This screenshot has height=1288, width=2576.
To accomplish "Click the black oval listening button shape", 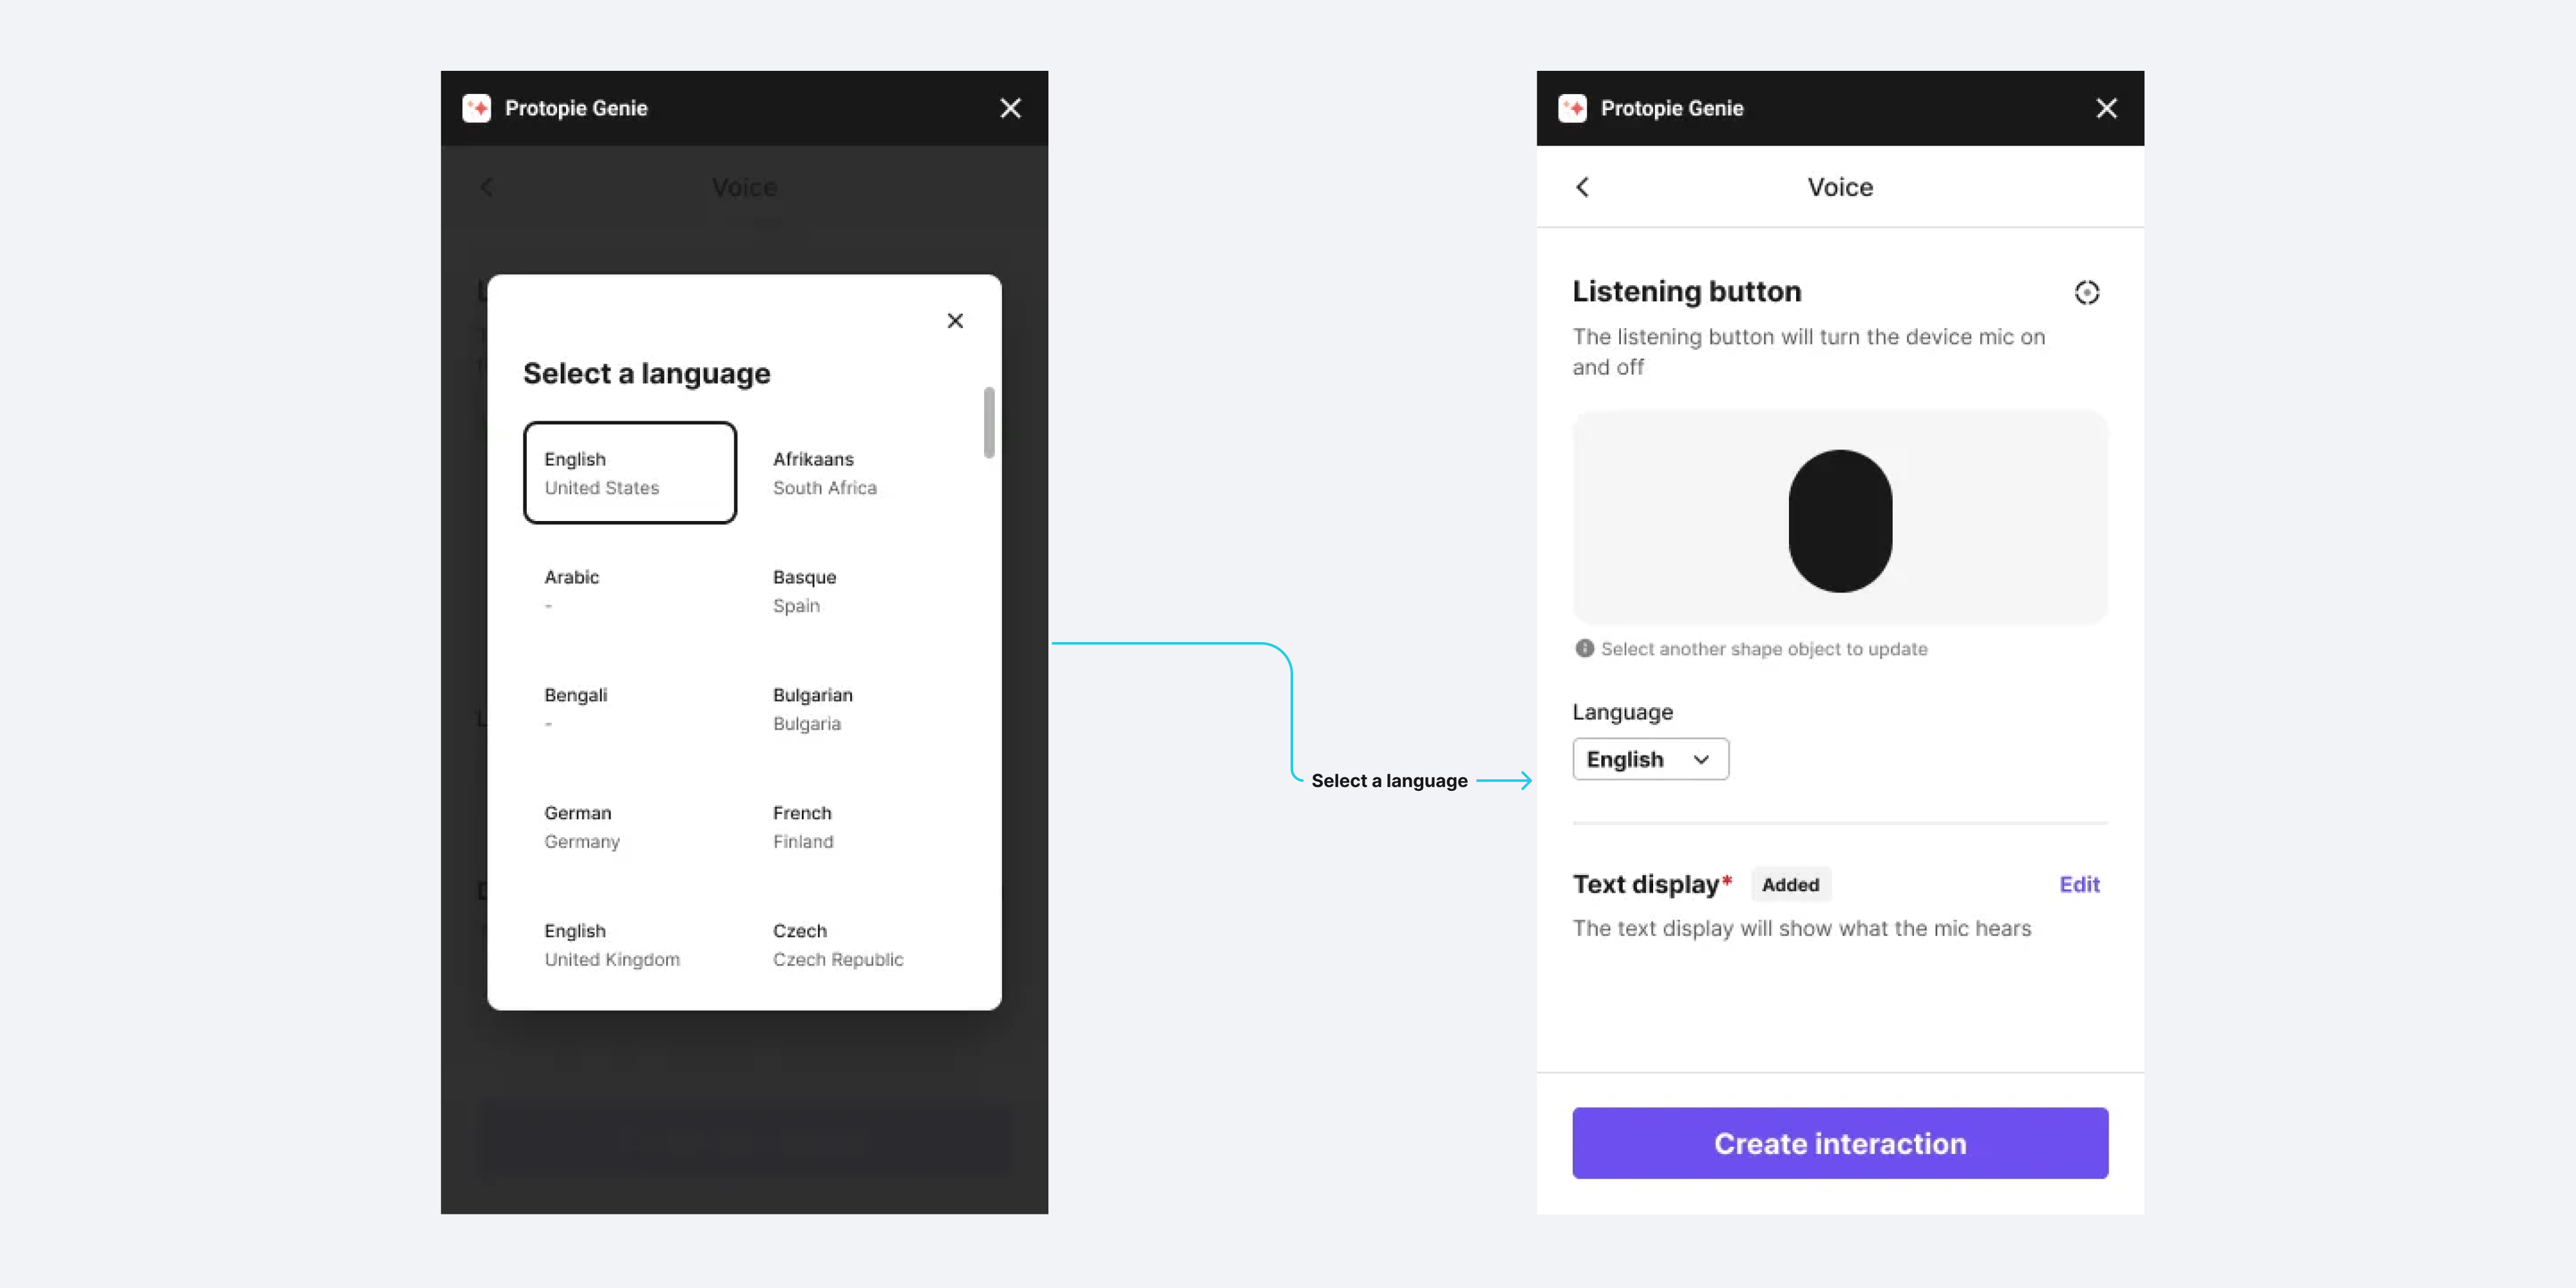I will (1840, 519).
